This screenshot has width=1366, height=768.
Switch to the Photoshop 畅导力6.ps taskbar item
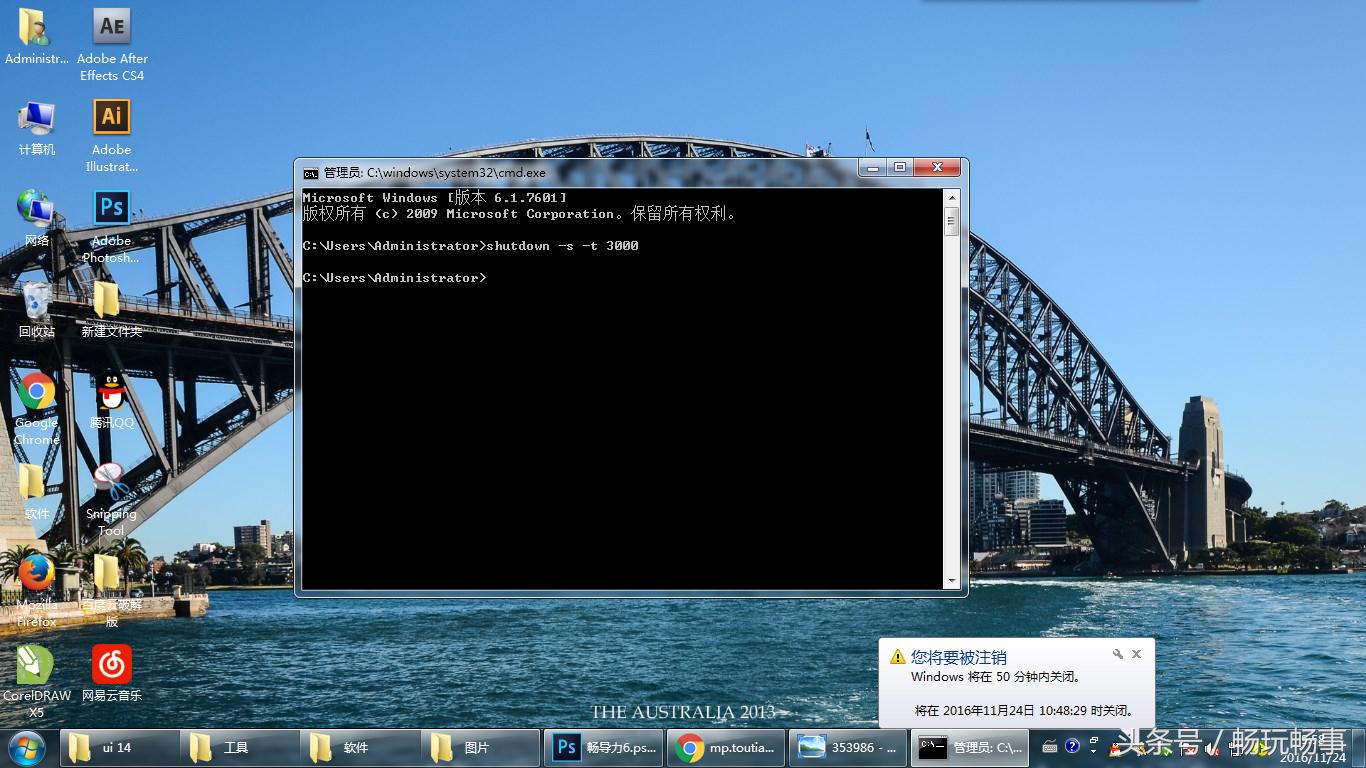click(x=604, y=747)
